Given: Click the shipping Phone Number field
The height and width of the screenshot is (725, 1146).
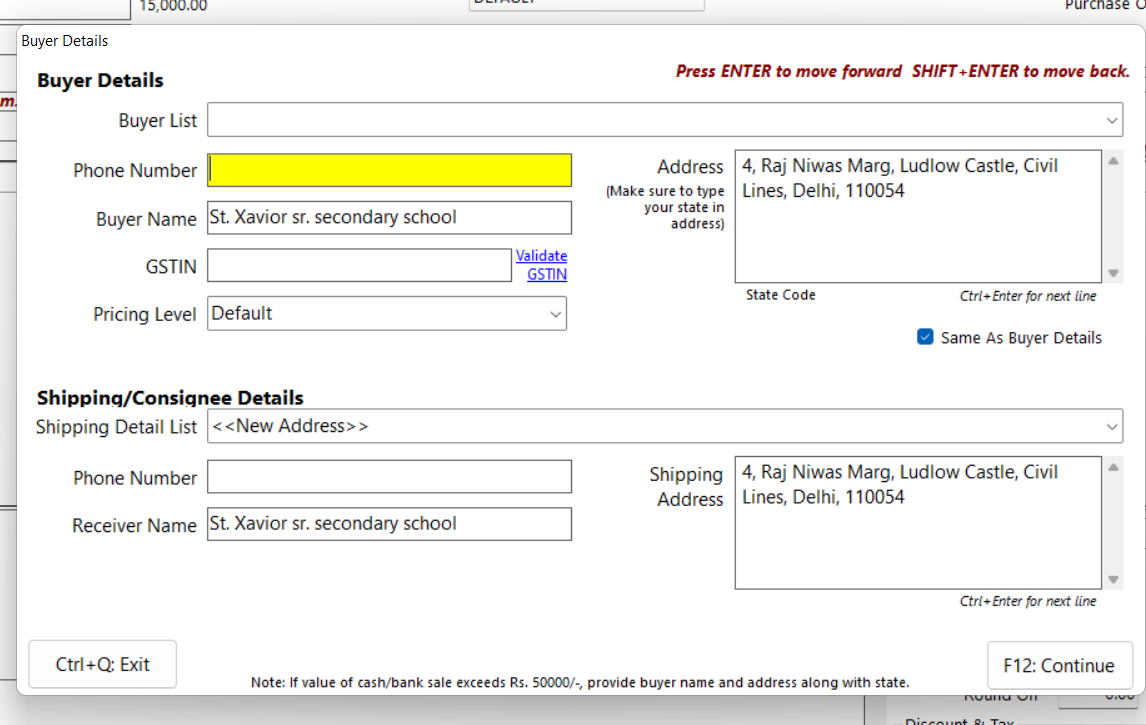Looking at the screenshot, I should 389,477.
